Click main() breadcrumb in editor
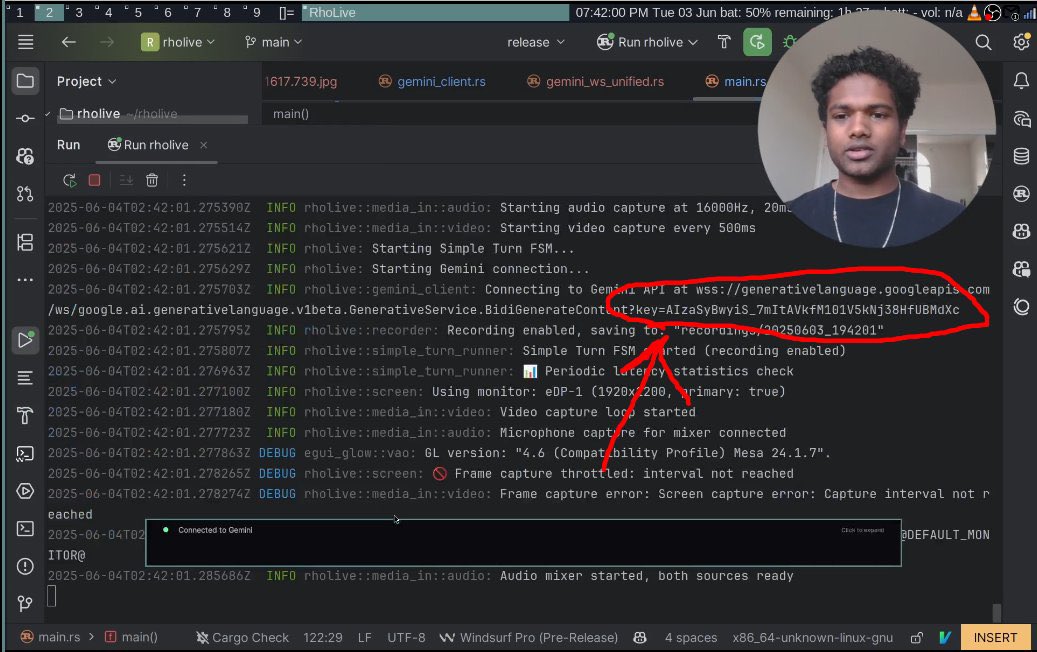The width and height of the screenshot is (1037, 652). pos(291,114)
